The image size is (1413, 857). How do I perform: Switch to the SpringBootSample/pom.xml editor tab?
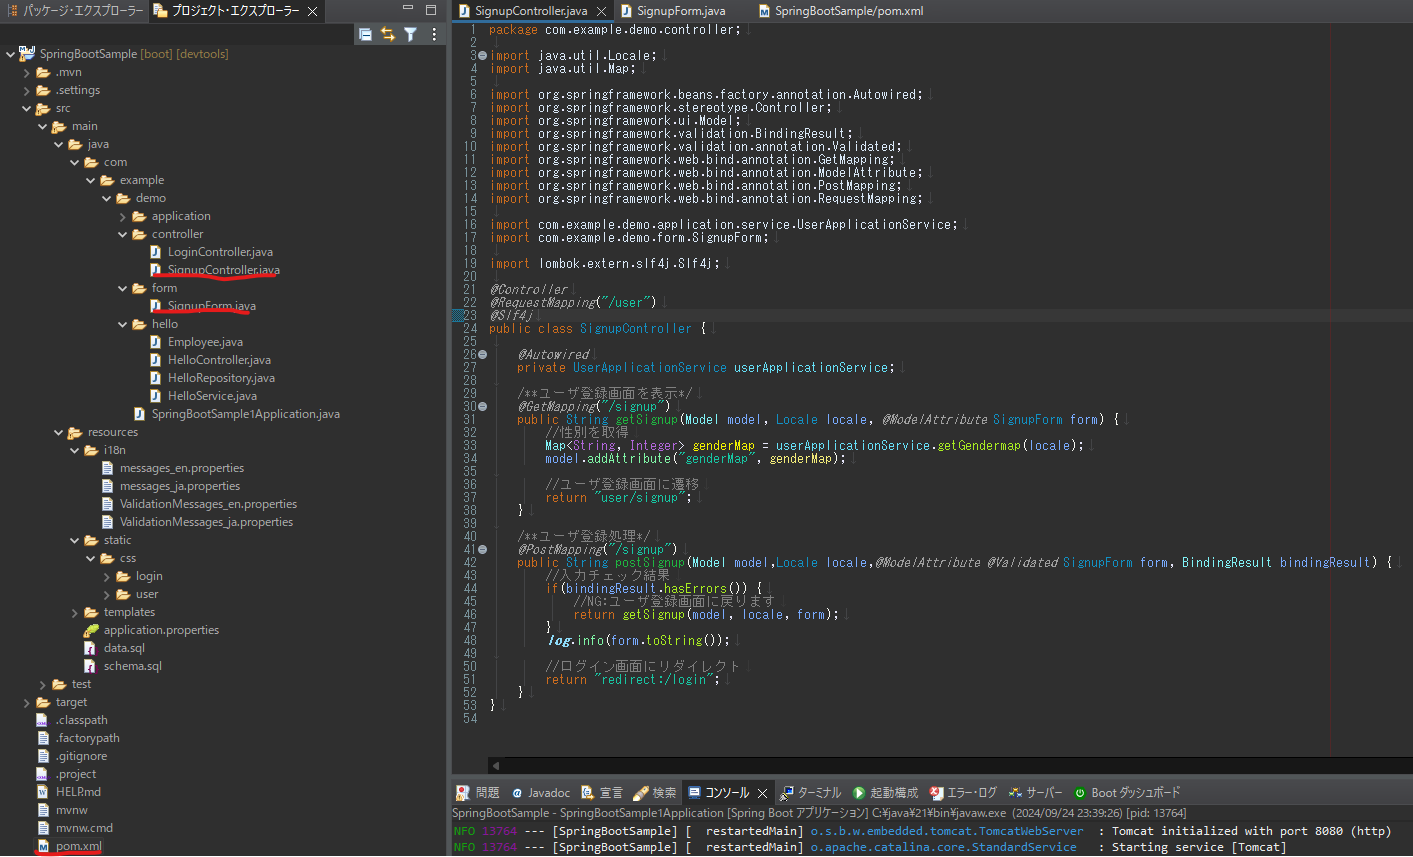pos(848,11)
